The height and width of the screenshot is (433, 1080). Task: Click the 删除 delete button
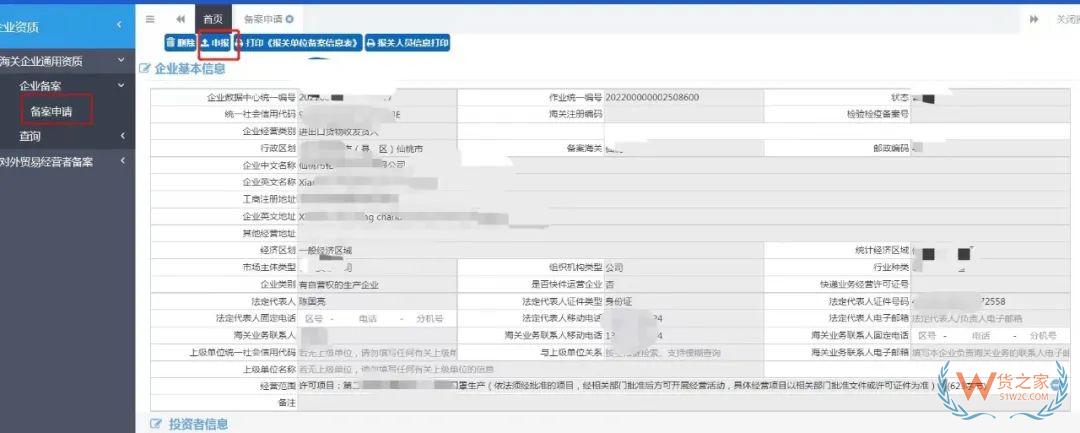tap(180, 43)
